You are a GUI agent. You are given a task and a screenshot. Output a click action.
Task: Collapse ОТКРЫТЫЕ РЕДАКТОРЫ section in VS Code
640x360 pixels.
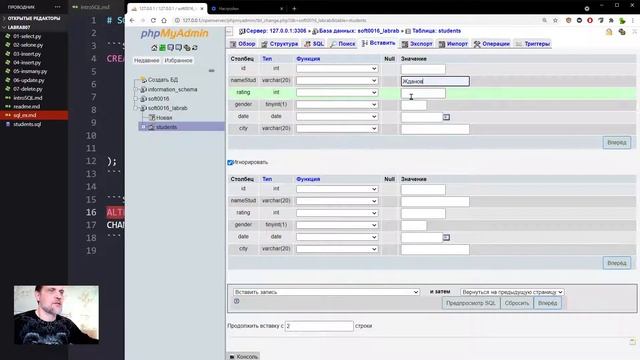(33, 18)
